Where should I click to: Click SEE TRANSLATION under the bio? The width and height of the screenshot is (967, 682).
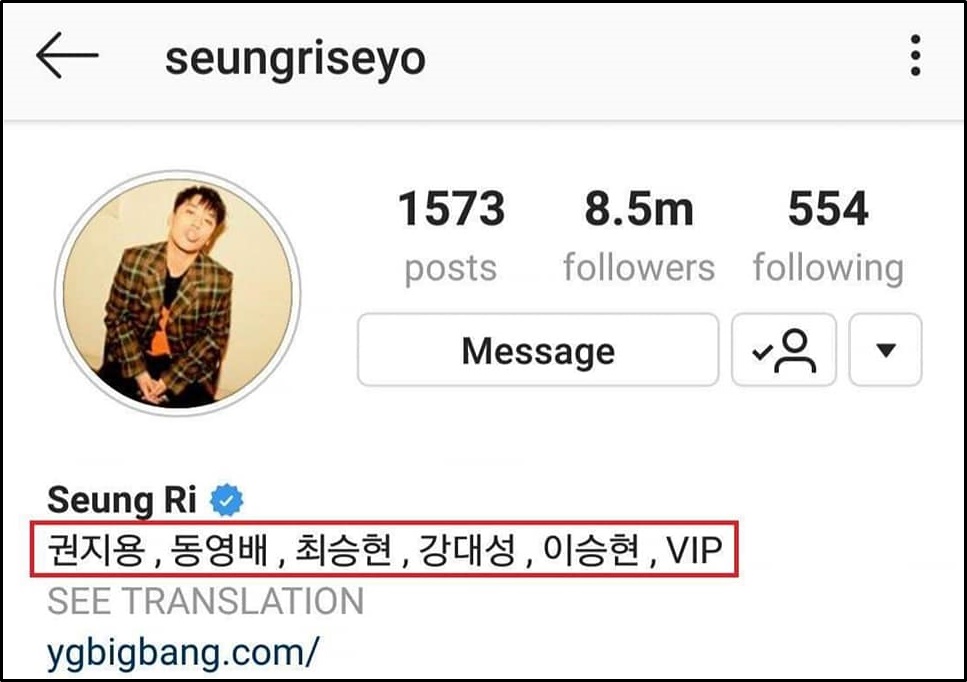205,601
